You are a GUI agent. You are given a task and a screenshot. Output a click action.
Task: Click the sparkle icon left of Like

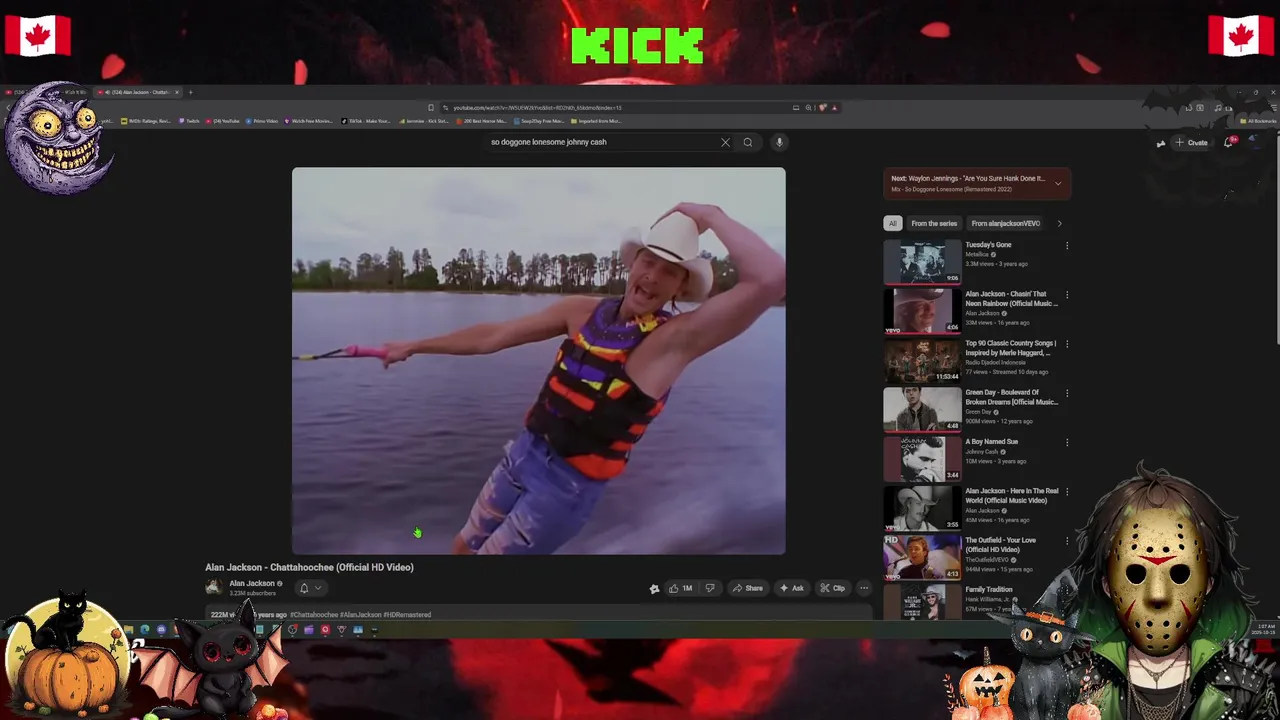click(x=654, y=589)
